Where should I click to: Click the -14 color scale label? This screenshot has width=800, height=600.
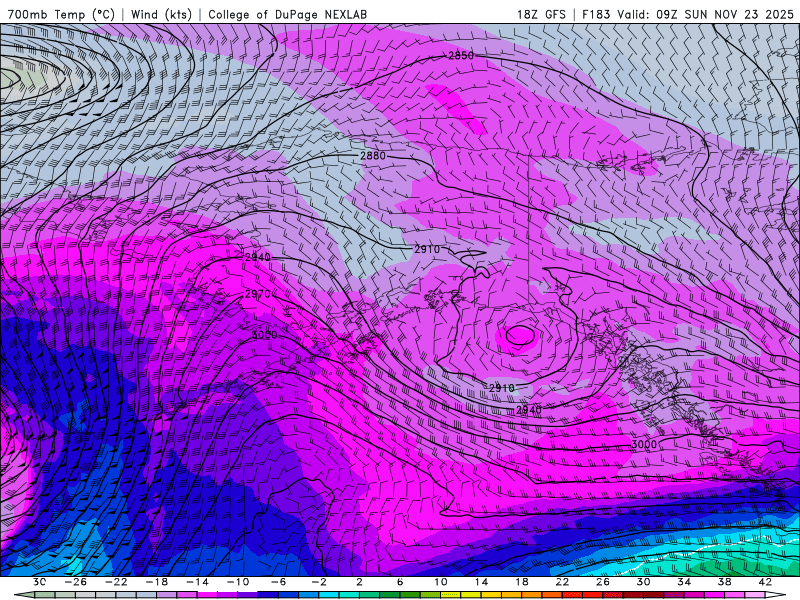(x=197, y=582)
